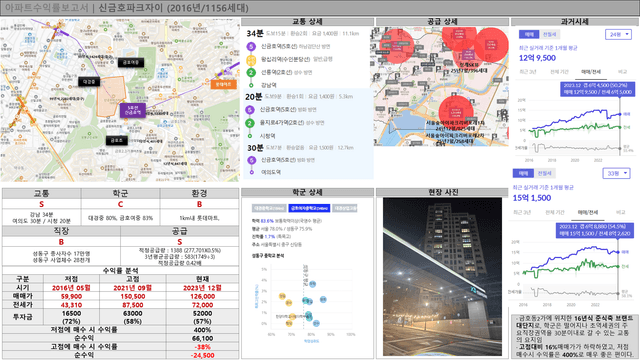Click the building site photo thumbnail
Viewport: 640px width, 360px height.
click(x=442, y=277)
